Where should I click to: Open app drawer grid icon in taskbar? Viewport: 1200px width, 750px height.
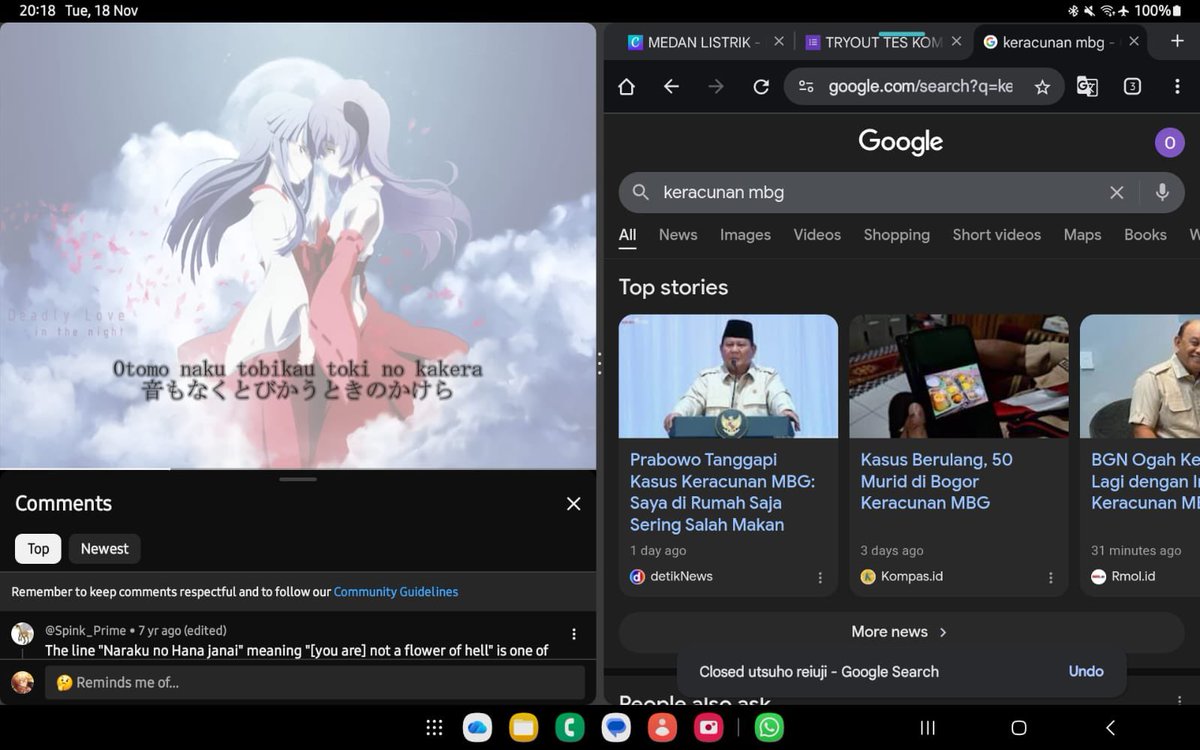pyautogui.click(x=434, y=728)
